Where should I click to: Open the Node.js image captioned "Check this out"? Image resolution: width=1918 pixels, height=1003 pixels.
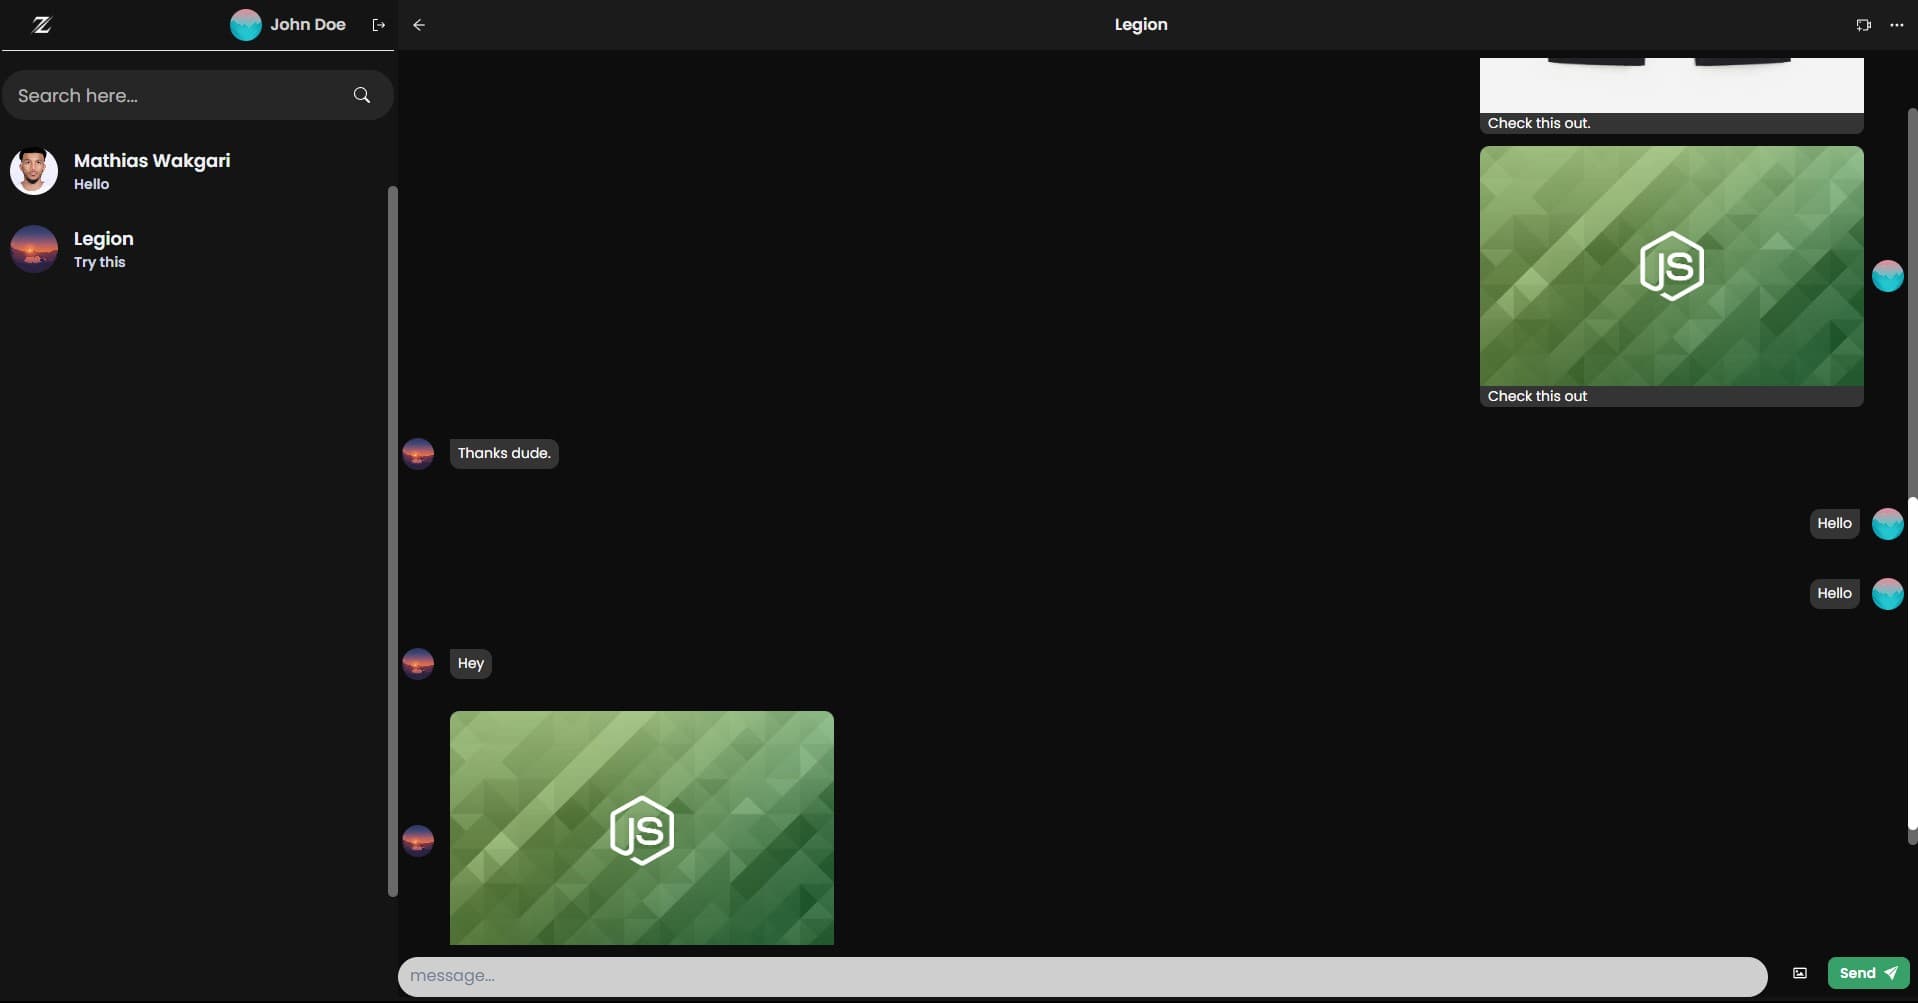tap(1671, 266)
